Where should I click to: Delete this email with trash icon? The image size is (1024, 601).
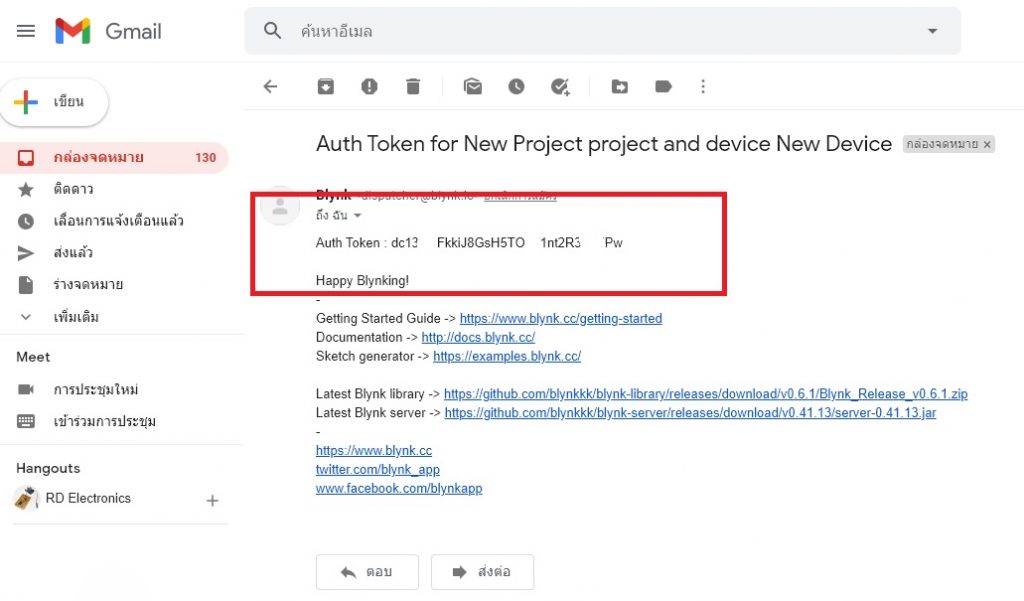click(x=413, y=86)
